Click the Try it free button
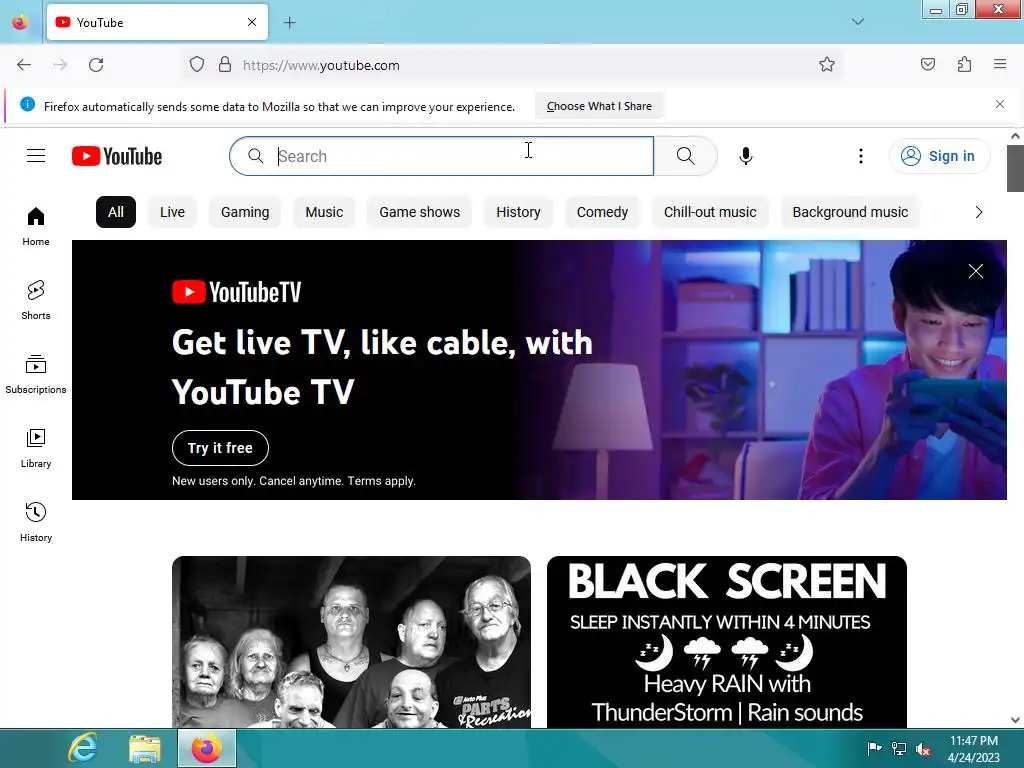The image size is (1024, 768). click(x=220, y=448)
